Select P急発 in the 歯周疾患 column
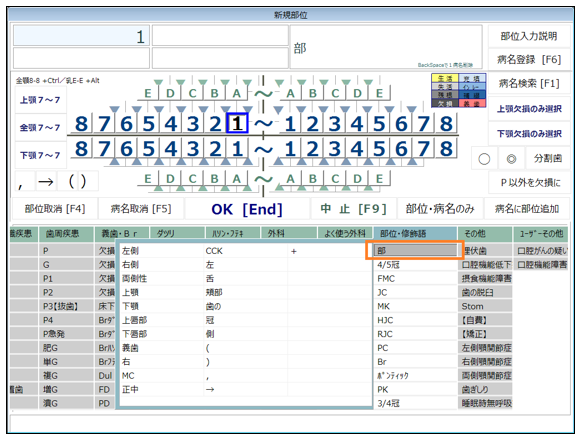The image size is (583, 439). pos(66,334)
